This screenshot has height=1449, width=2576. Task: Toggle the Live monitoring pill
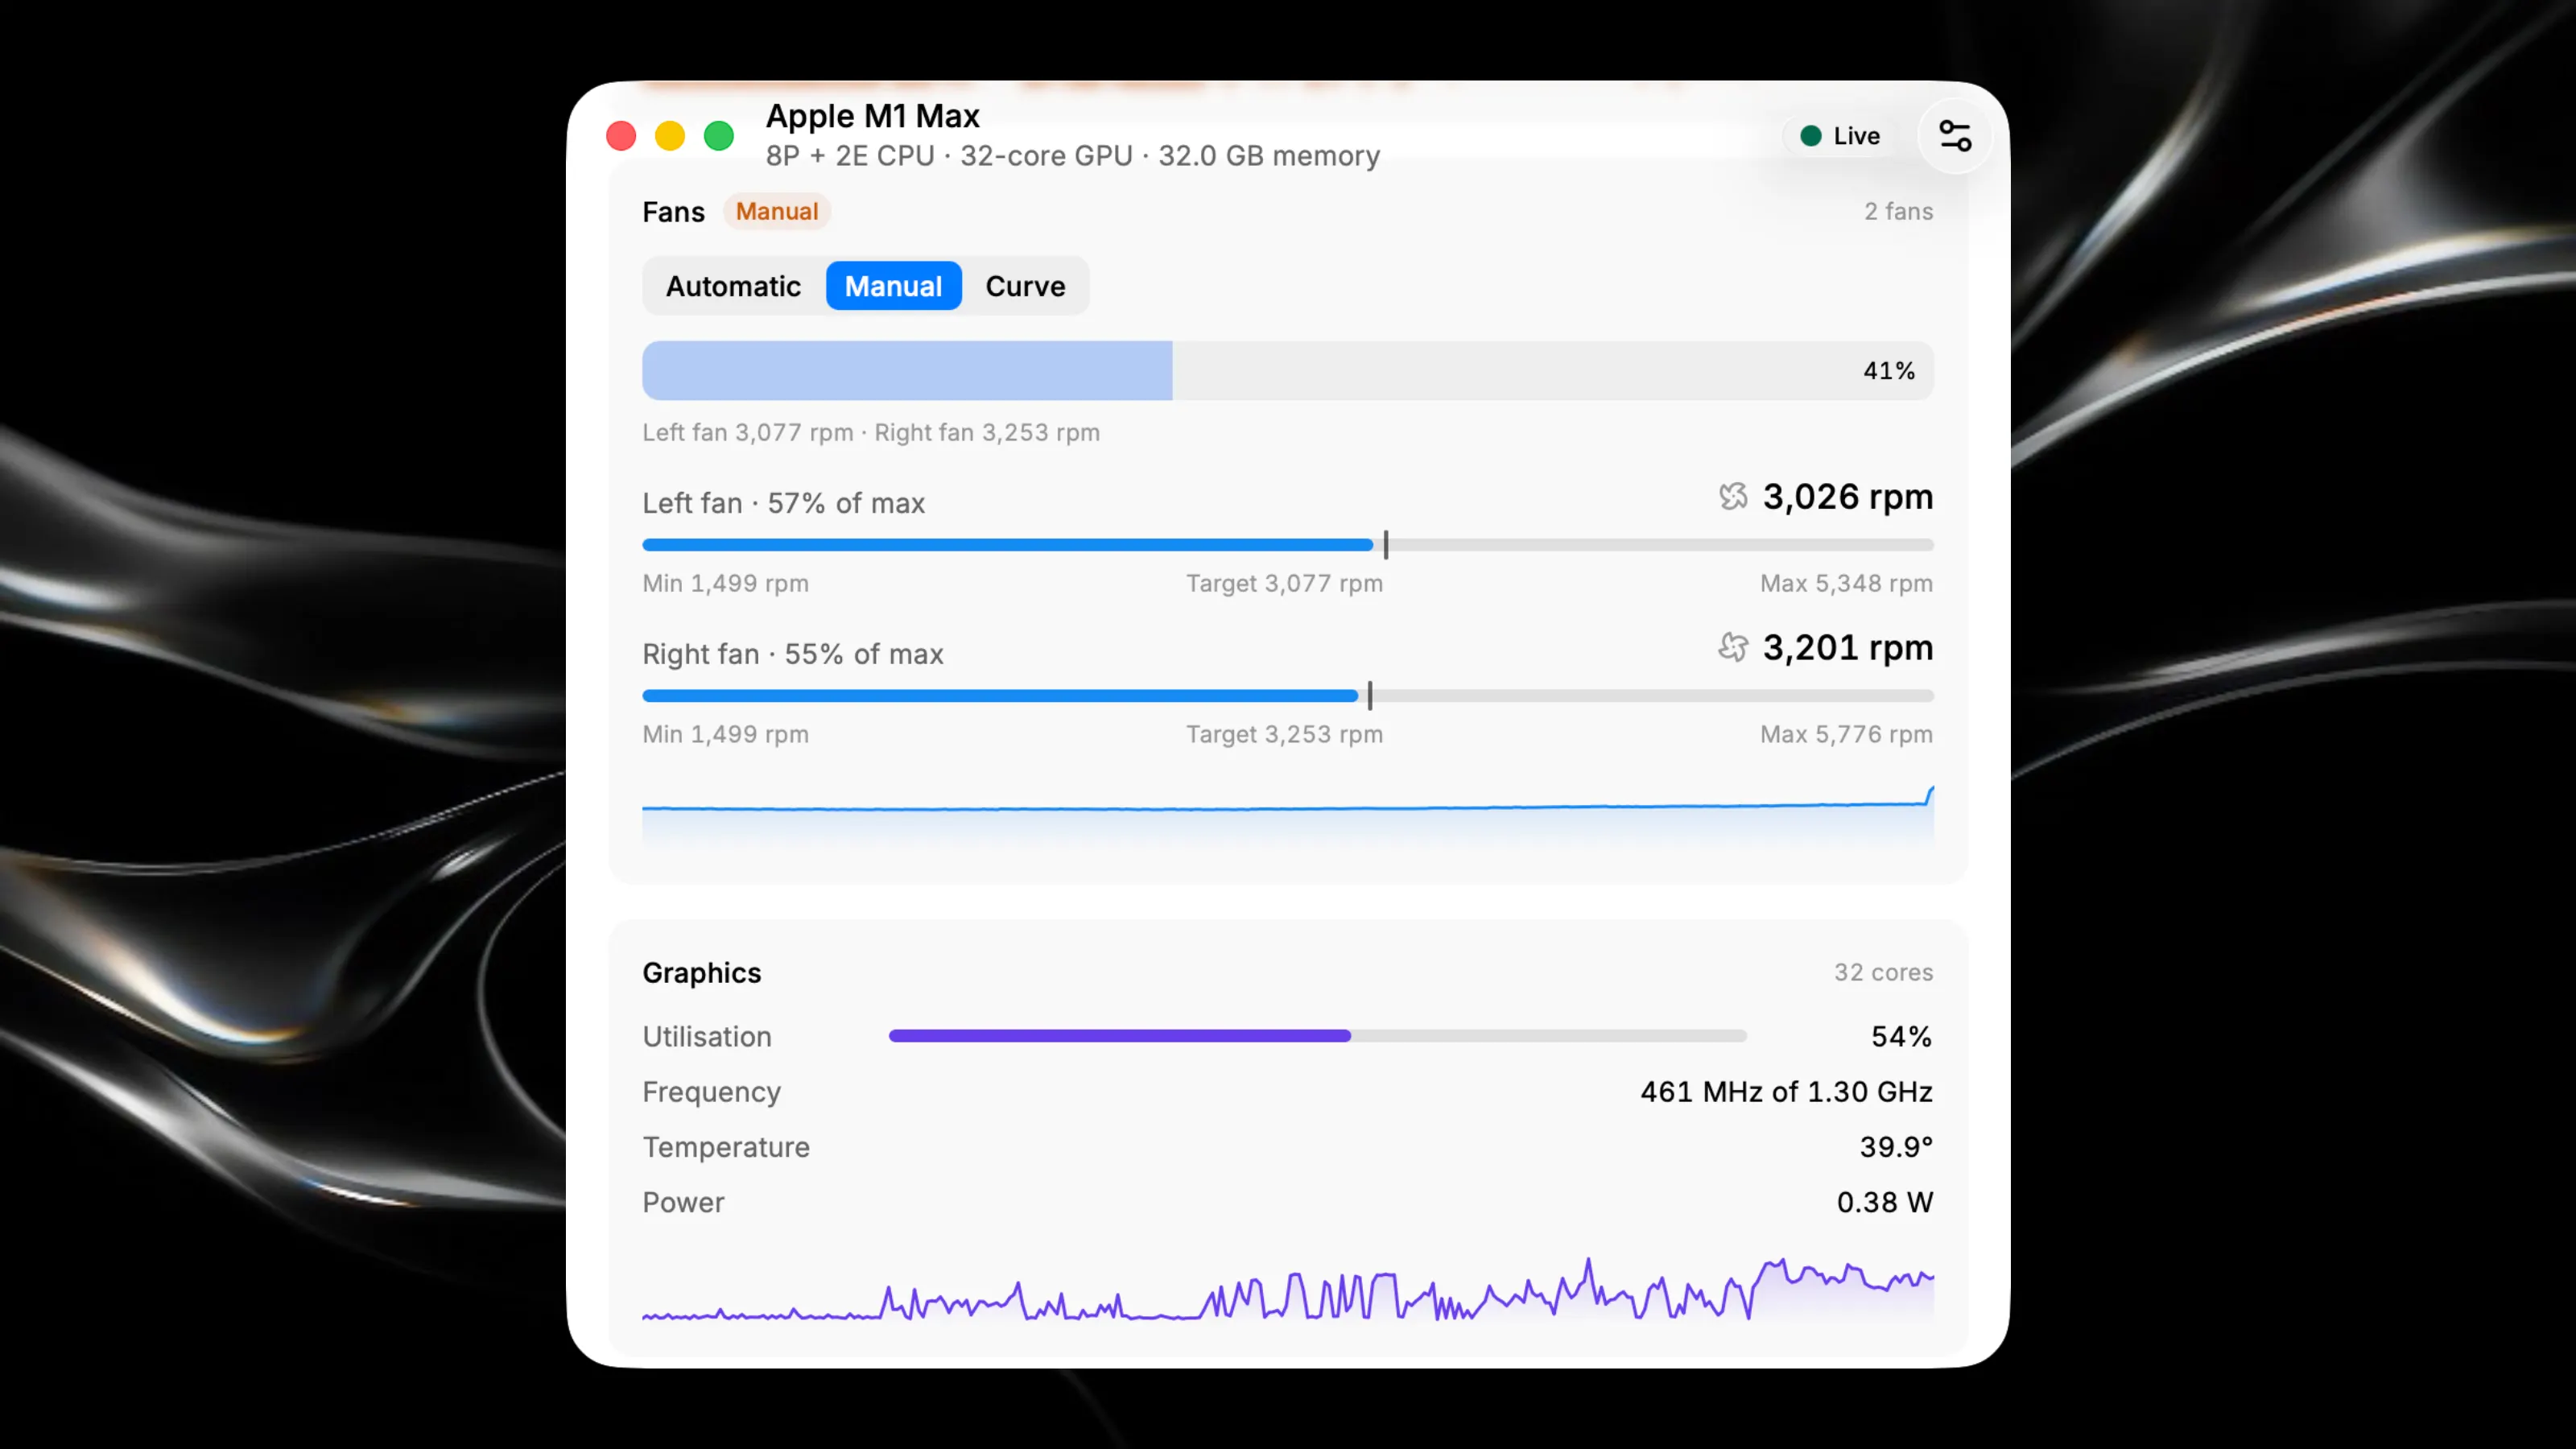pyautogui.click(x=1840, y=136)
